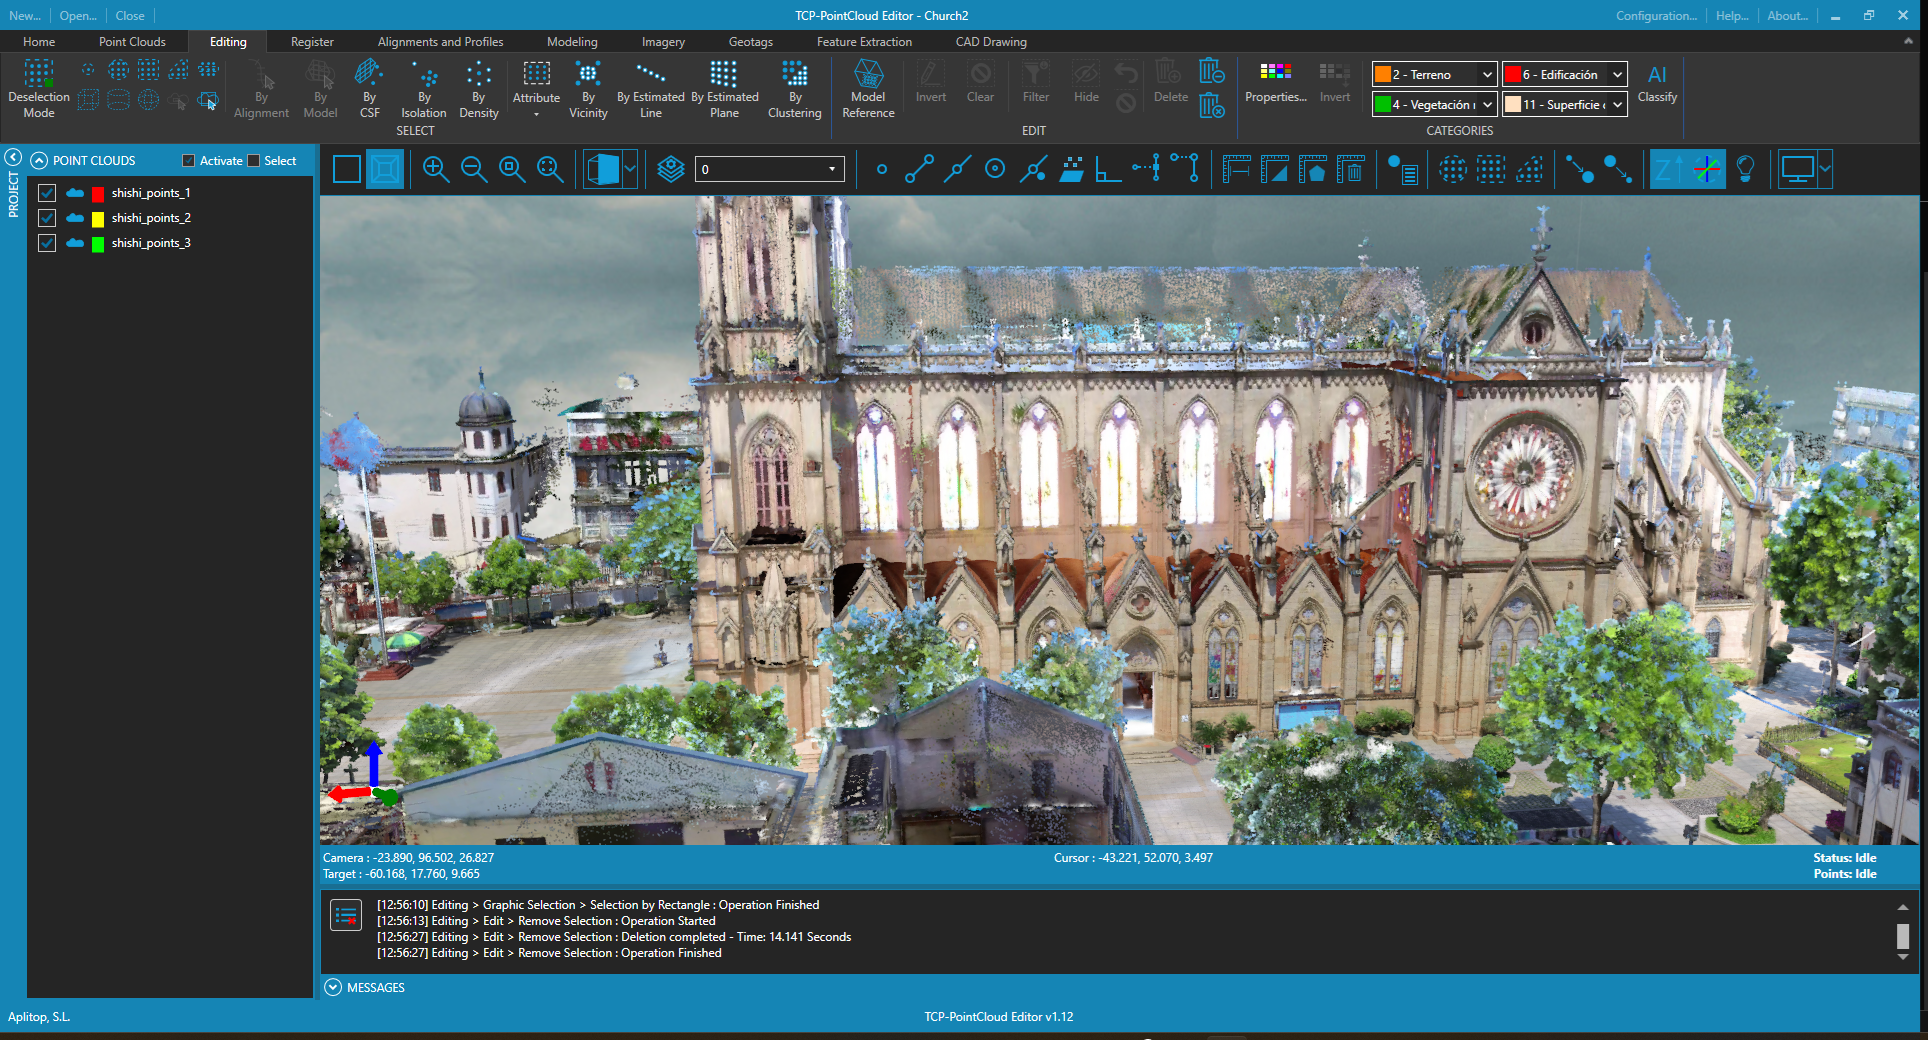Viewport: 1928px width, 1040px height.
Task: Choose the By Isolation selection tool
Action: click(x=424, y=88)
